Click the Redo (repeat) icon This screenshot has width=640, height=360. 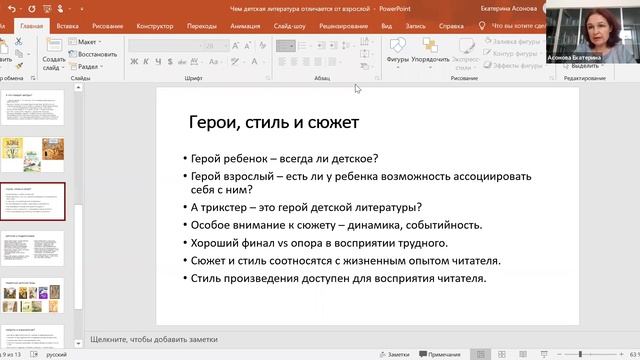coord(31,9)
